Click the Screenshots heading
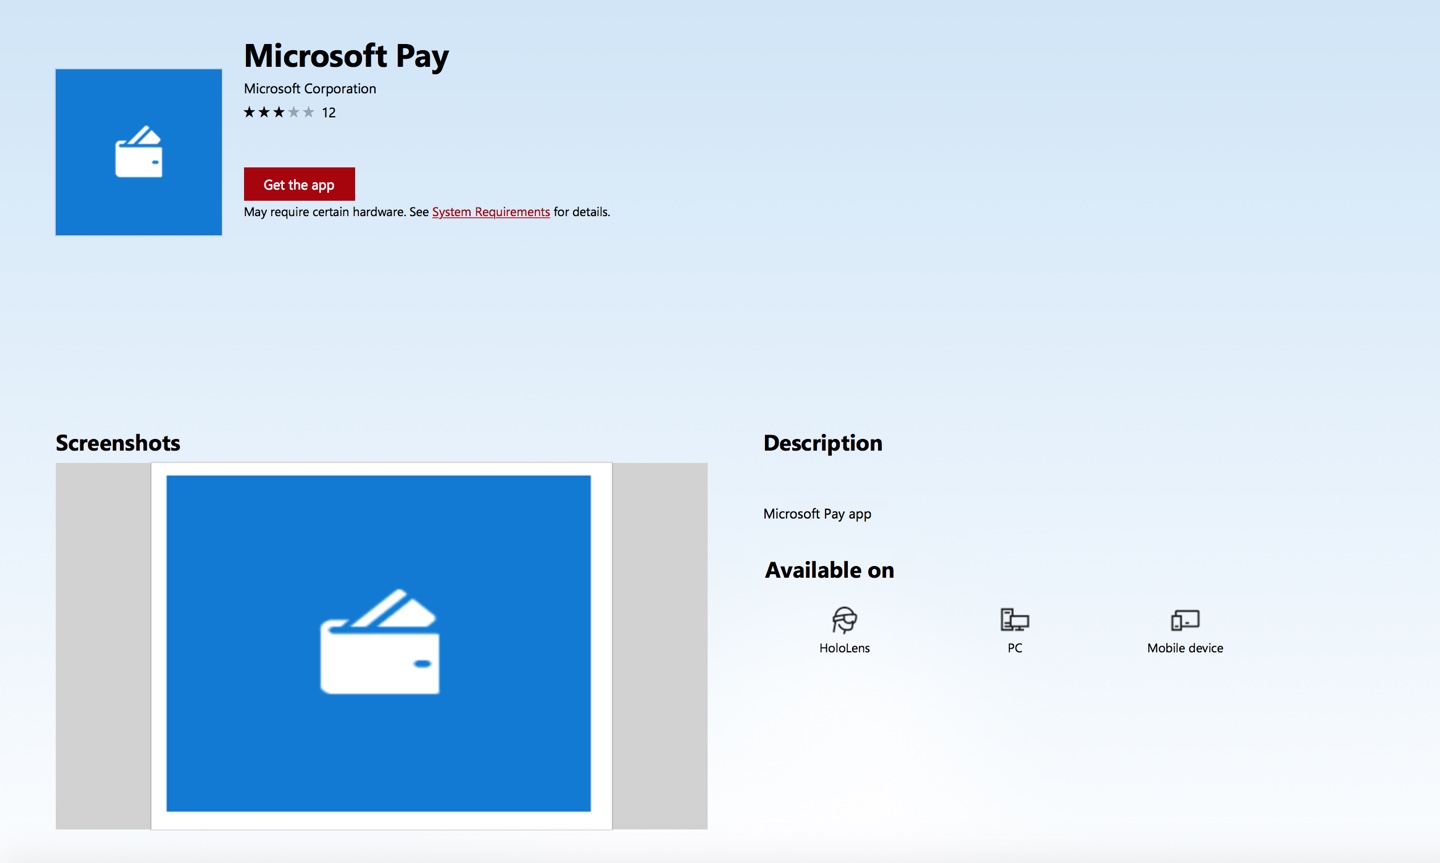Viewport: 1440px width, 863px height. click(x=118, y=443)
